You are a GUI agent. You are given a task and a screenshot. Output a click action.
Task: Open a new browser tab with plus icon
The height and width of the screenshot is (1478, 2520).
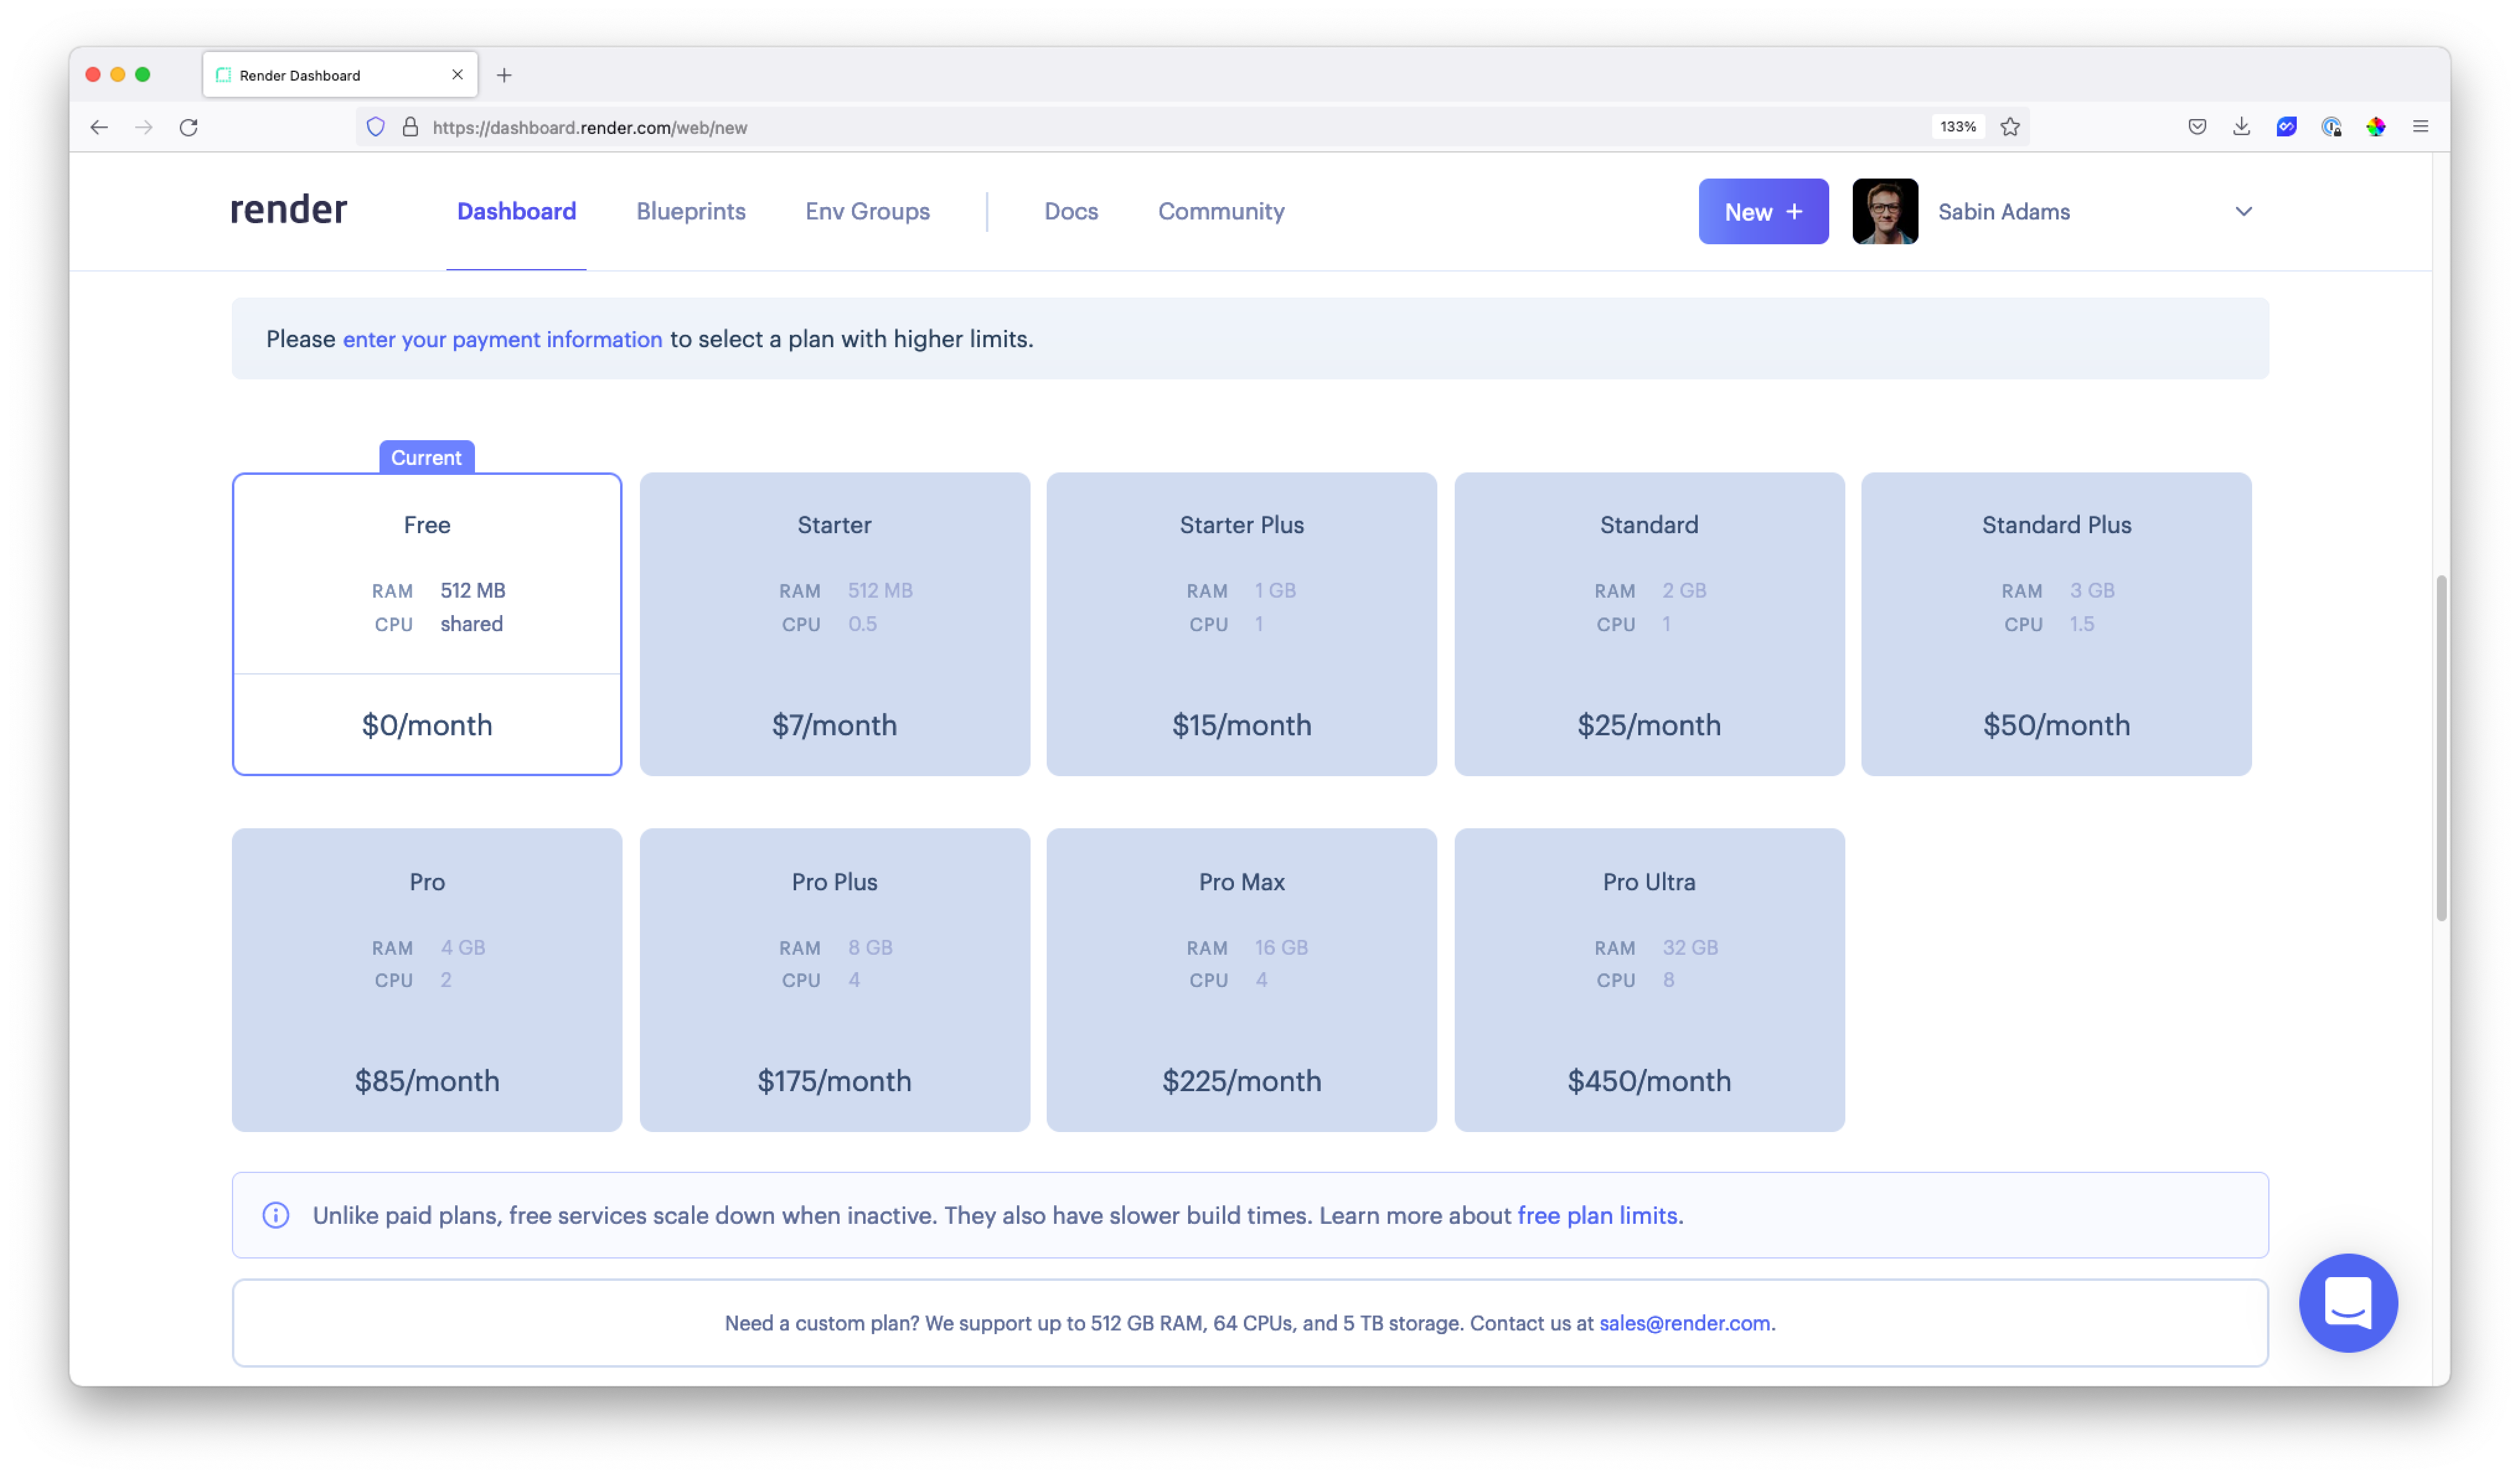pos(504,75)
